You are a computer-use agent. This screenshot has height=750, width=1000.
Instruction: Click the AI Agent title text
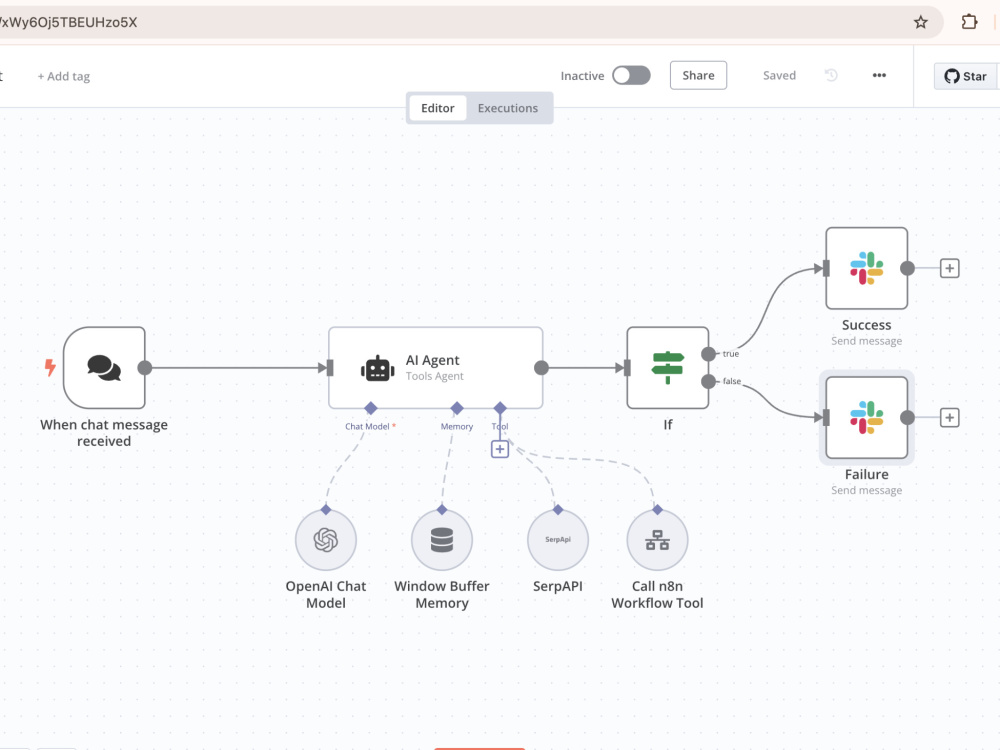point(432,360)
